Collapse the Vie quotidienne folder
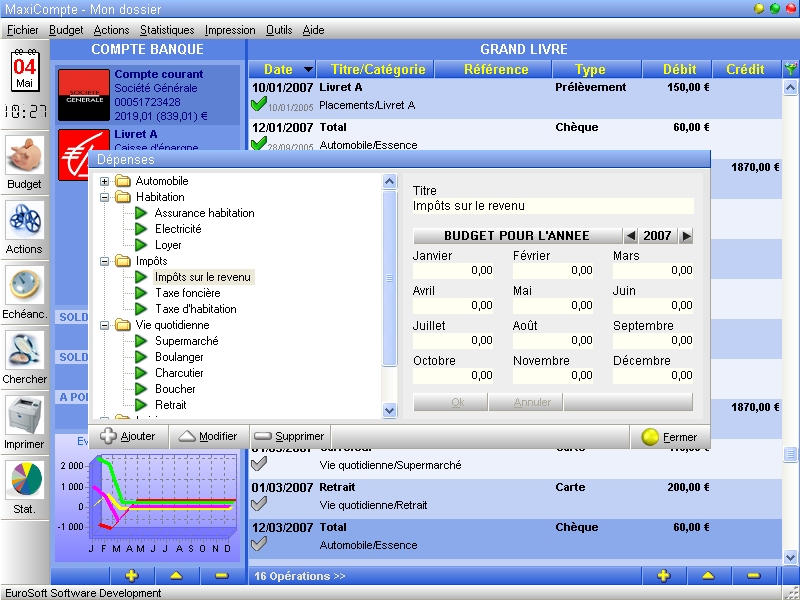Viewport: 800px width, 600px height. pos(105,325)
